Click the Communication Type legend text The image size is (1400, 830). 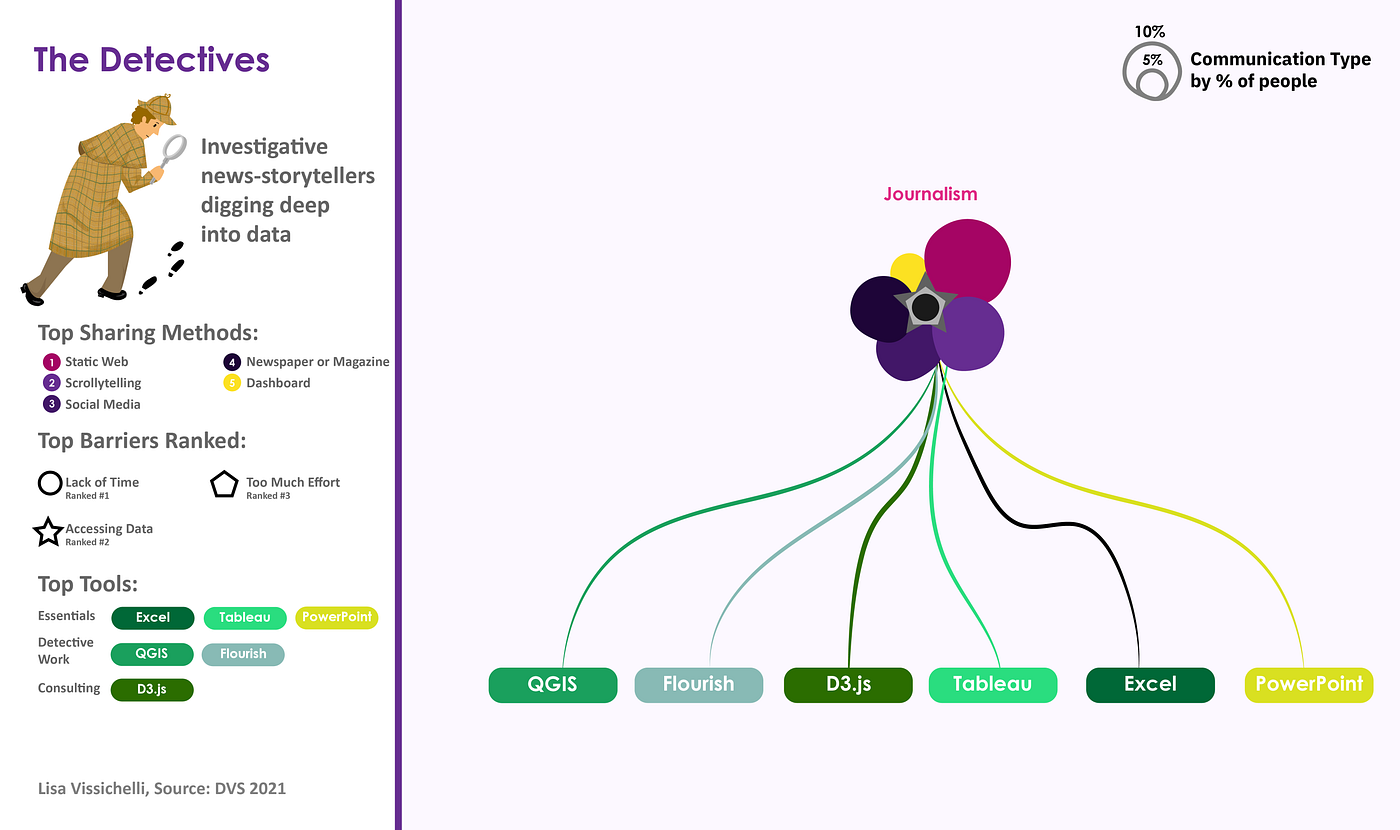1280,70
